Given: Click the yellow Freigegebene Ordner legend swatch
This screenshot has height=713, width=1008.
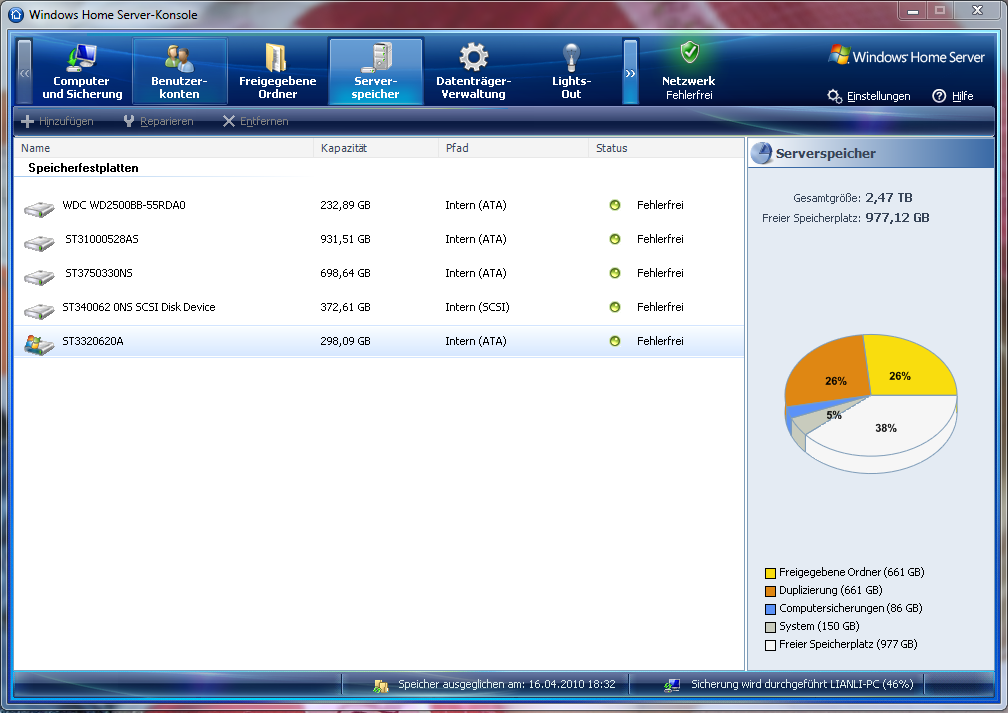Looking at the screenshot, I should pyautogui.click(x=770, y=573).
